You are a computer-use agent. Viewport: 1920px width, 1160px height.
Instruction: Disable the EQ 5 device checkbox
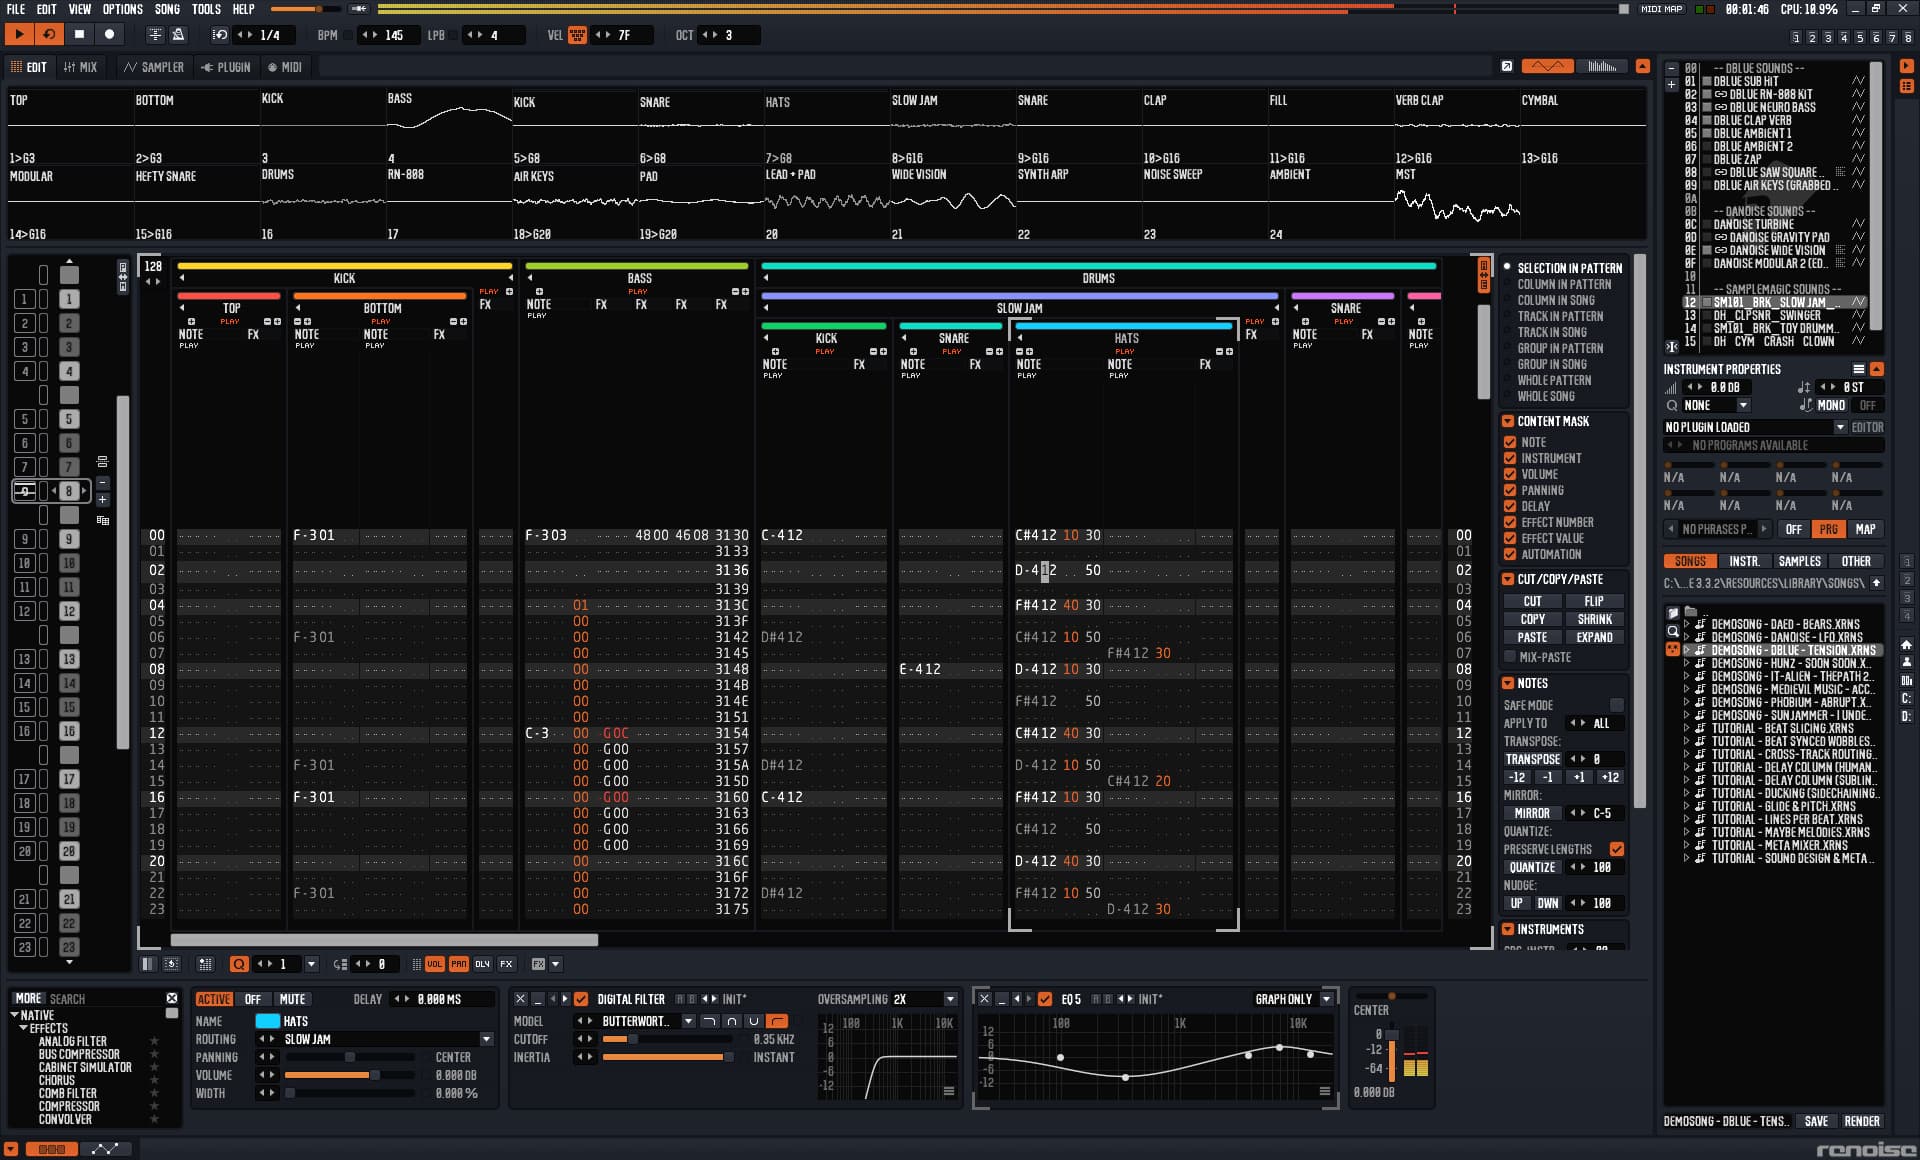pyautogui.click(x=1045, y=999)
